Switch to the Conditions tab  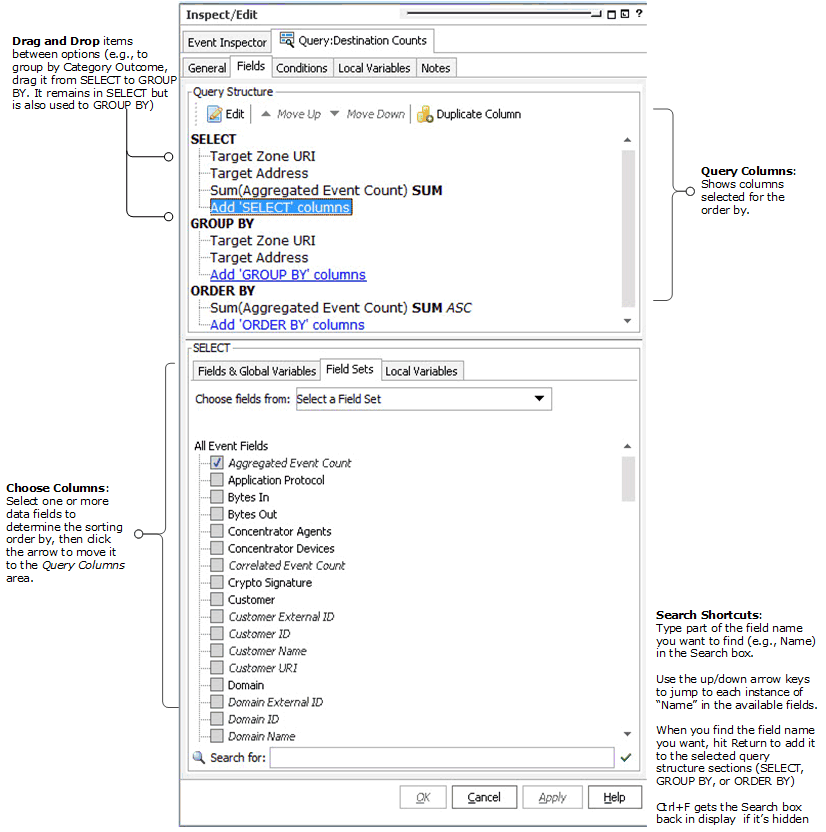point(301,68)
